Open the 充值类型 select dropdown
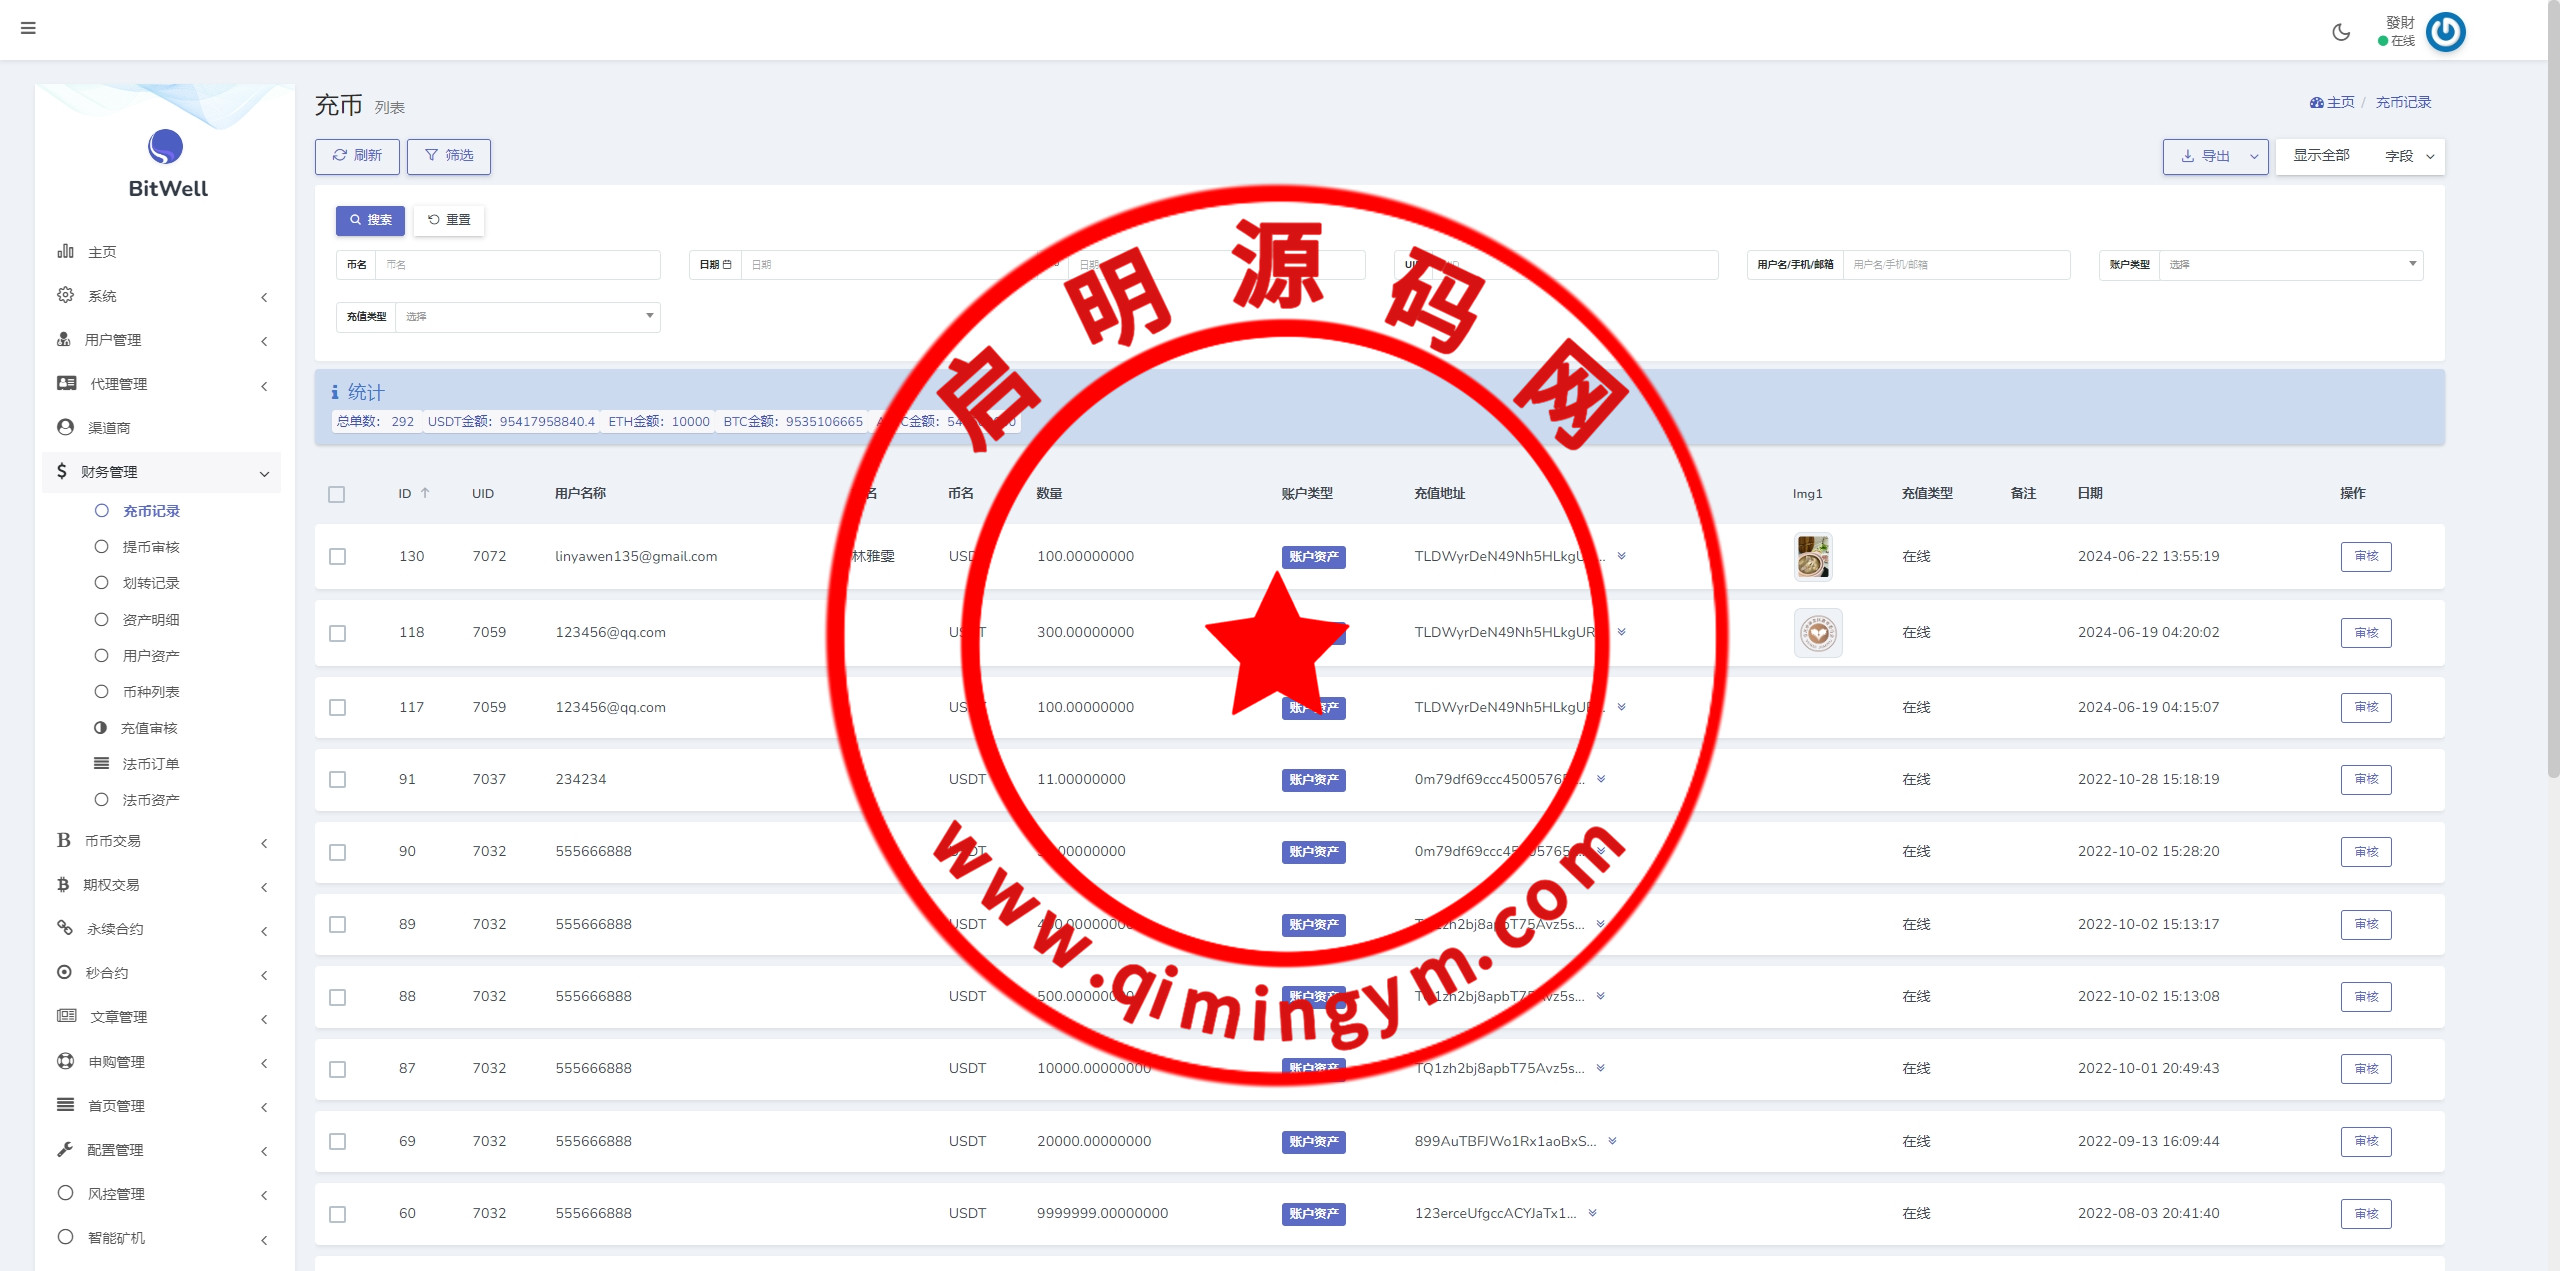This screenshot has width=2560, height=1271. 527,317
